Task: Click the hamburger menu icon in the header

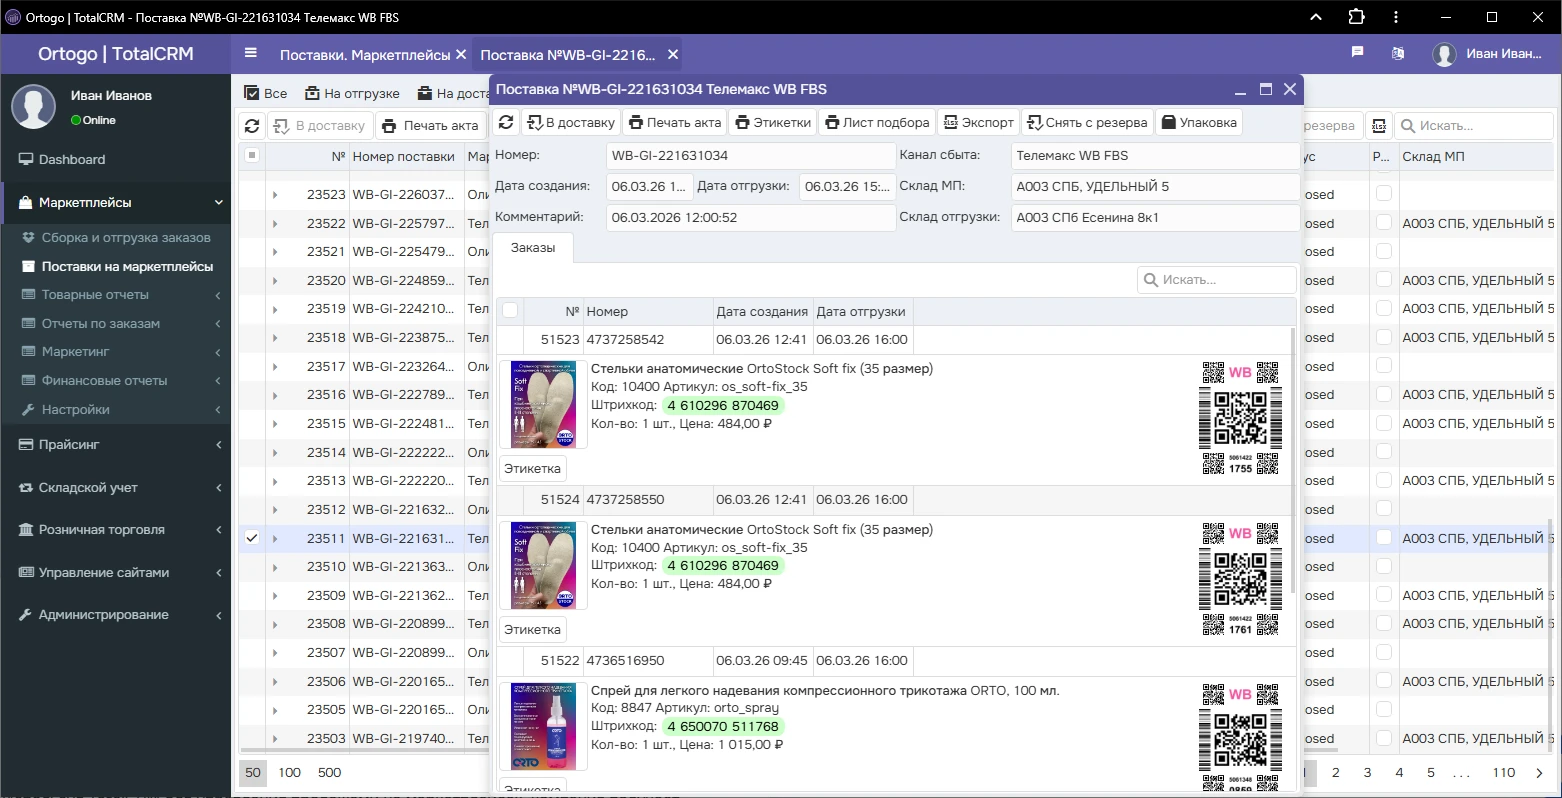Action: (x=250, y=53)
